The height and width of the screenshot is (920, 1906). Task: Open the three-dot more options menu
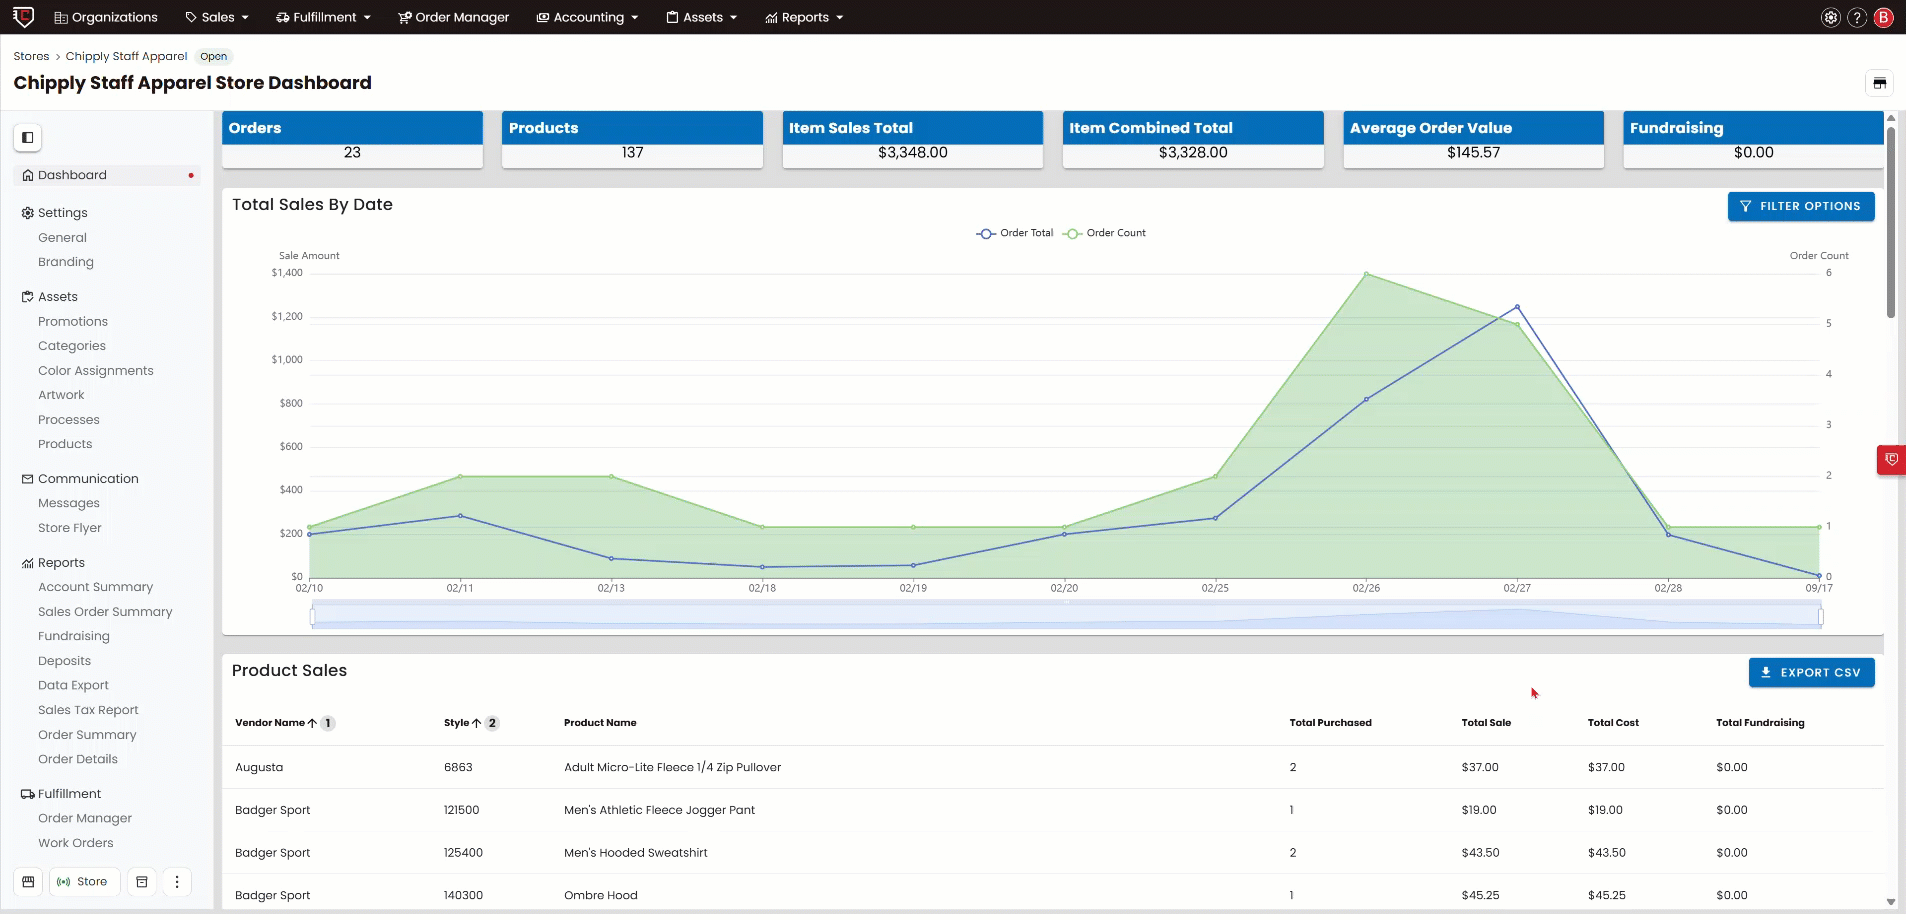[x=177, y=882]
